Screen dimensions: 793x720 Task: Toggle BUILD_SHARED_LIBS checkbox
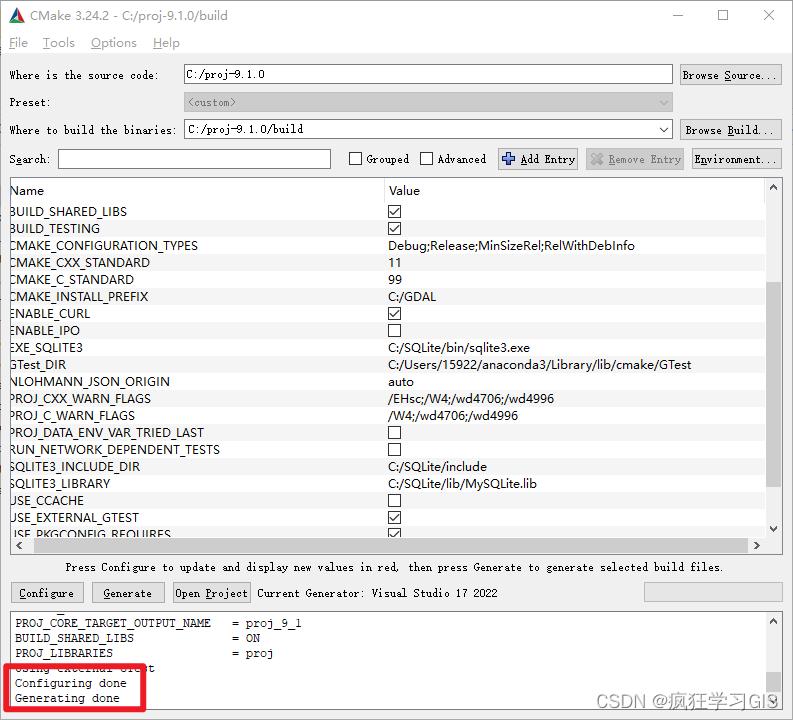pyautogui.click(x=394, y=211)
